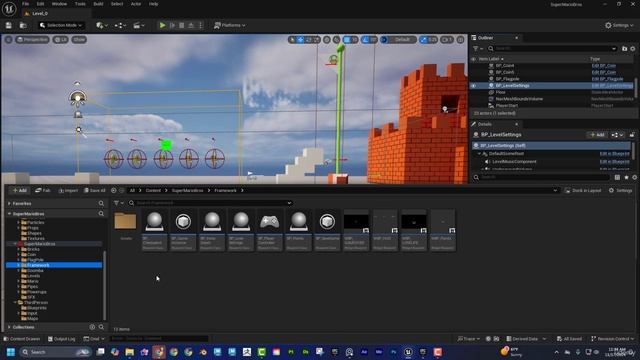Open the Selection Mode dropdown
Screen dimensions: 640x360
[61, 25]
